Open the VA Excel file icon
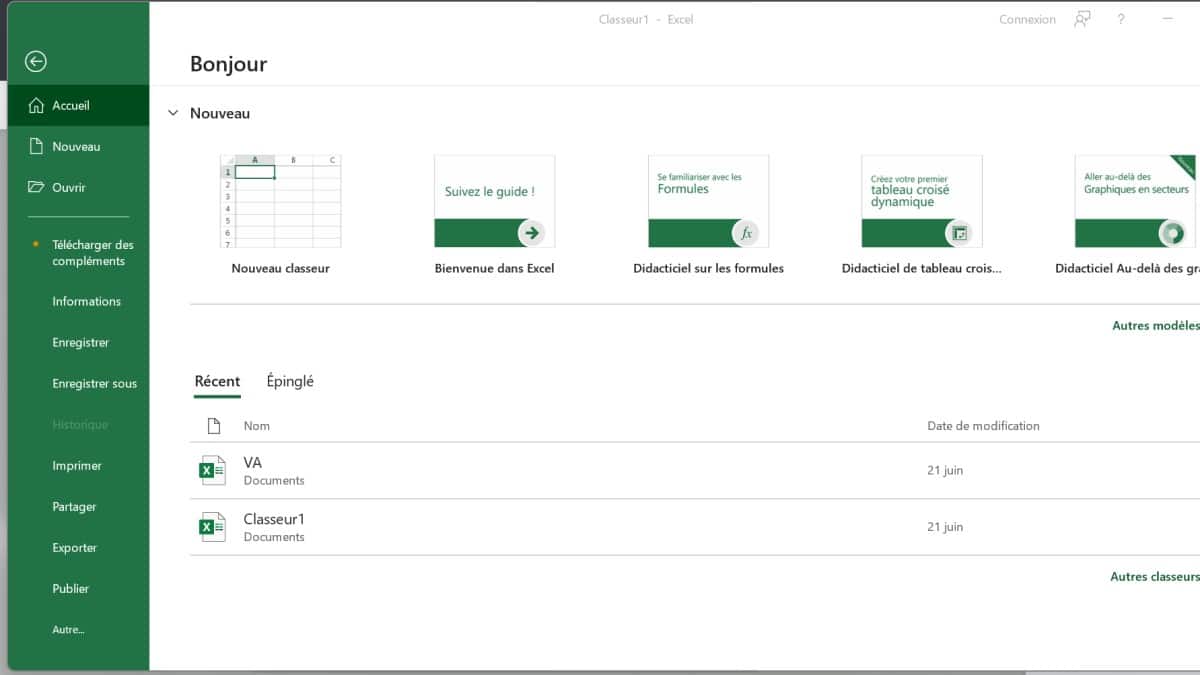The height and width of the screenshot is (675, 1200). (x=212, y=470)
